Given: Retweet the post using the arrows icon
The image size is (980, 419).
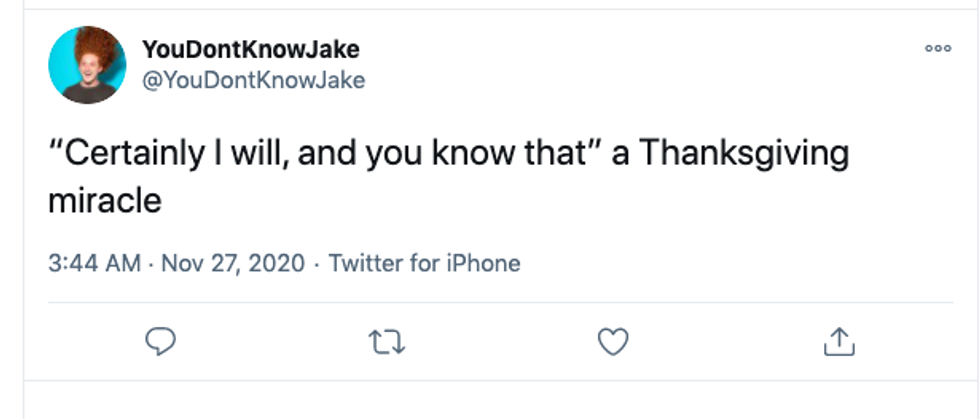Looking at the screenshot, I should tap(387, 343).
